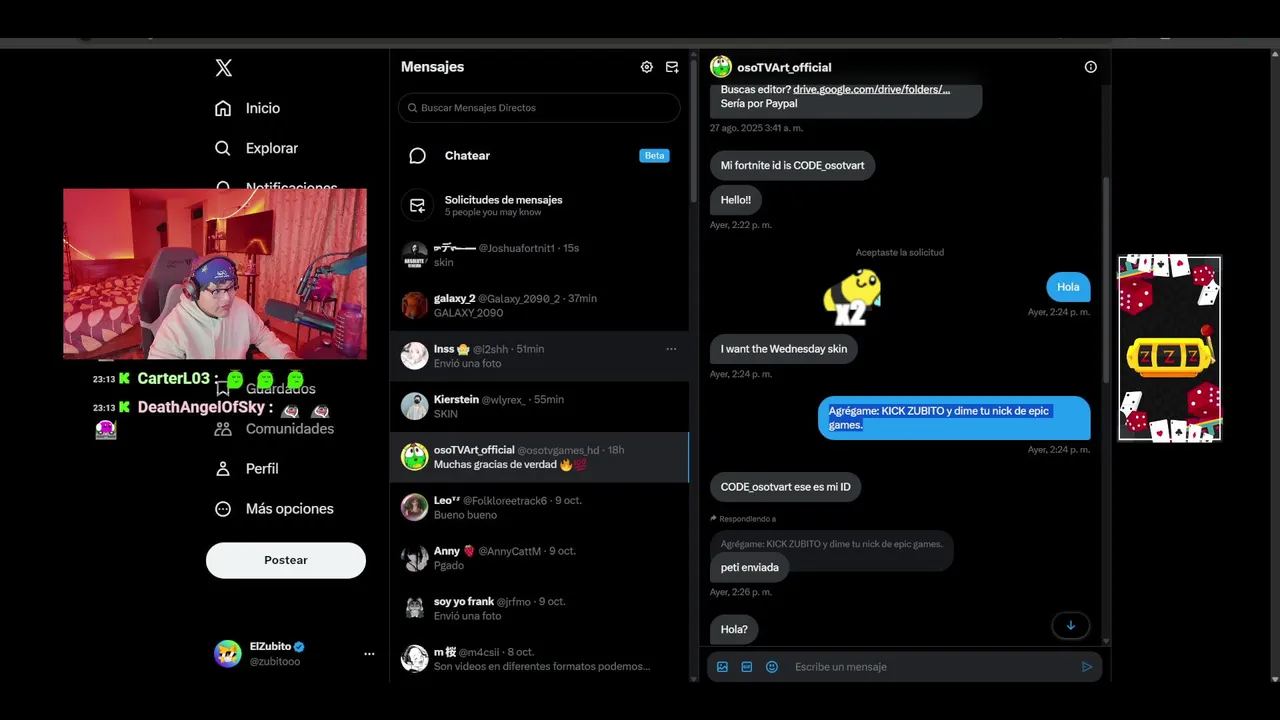
Task: Open Inicio from the sidebar
Action: (x=247, y=108)
